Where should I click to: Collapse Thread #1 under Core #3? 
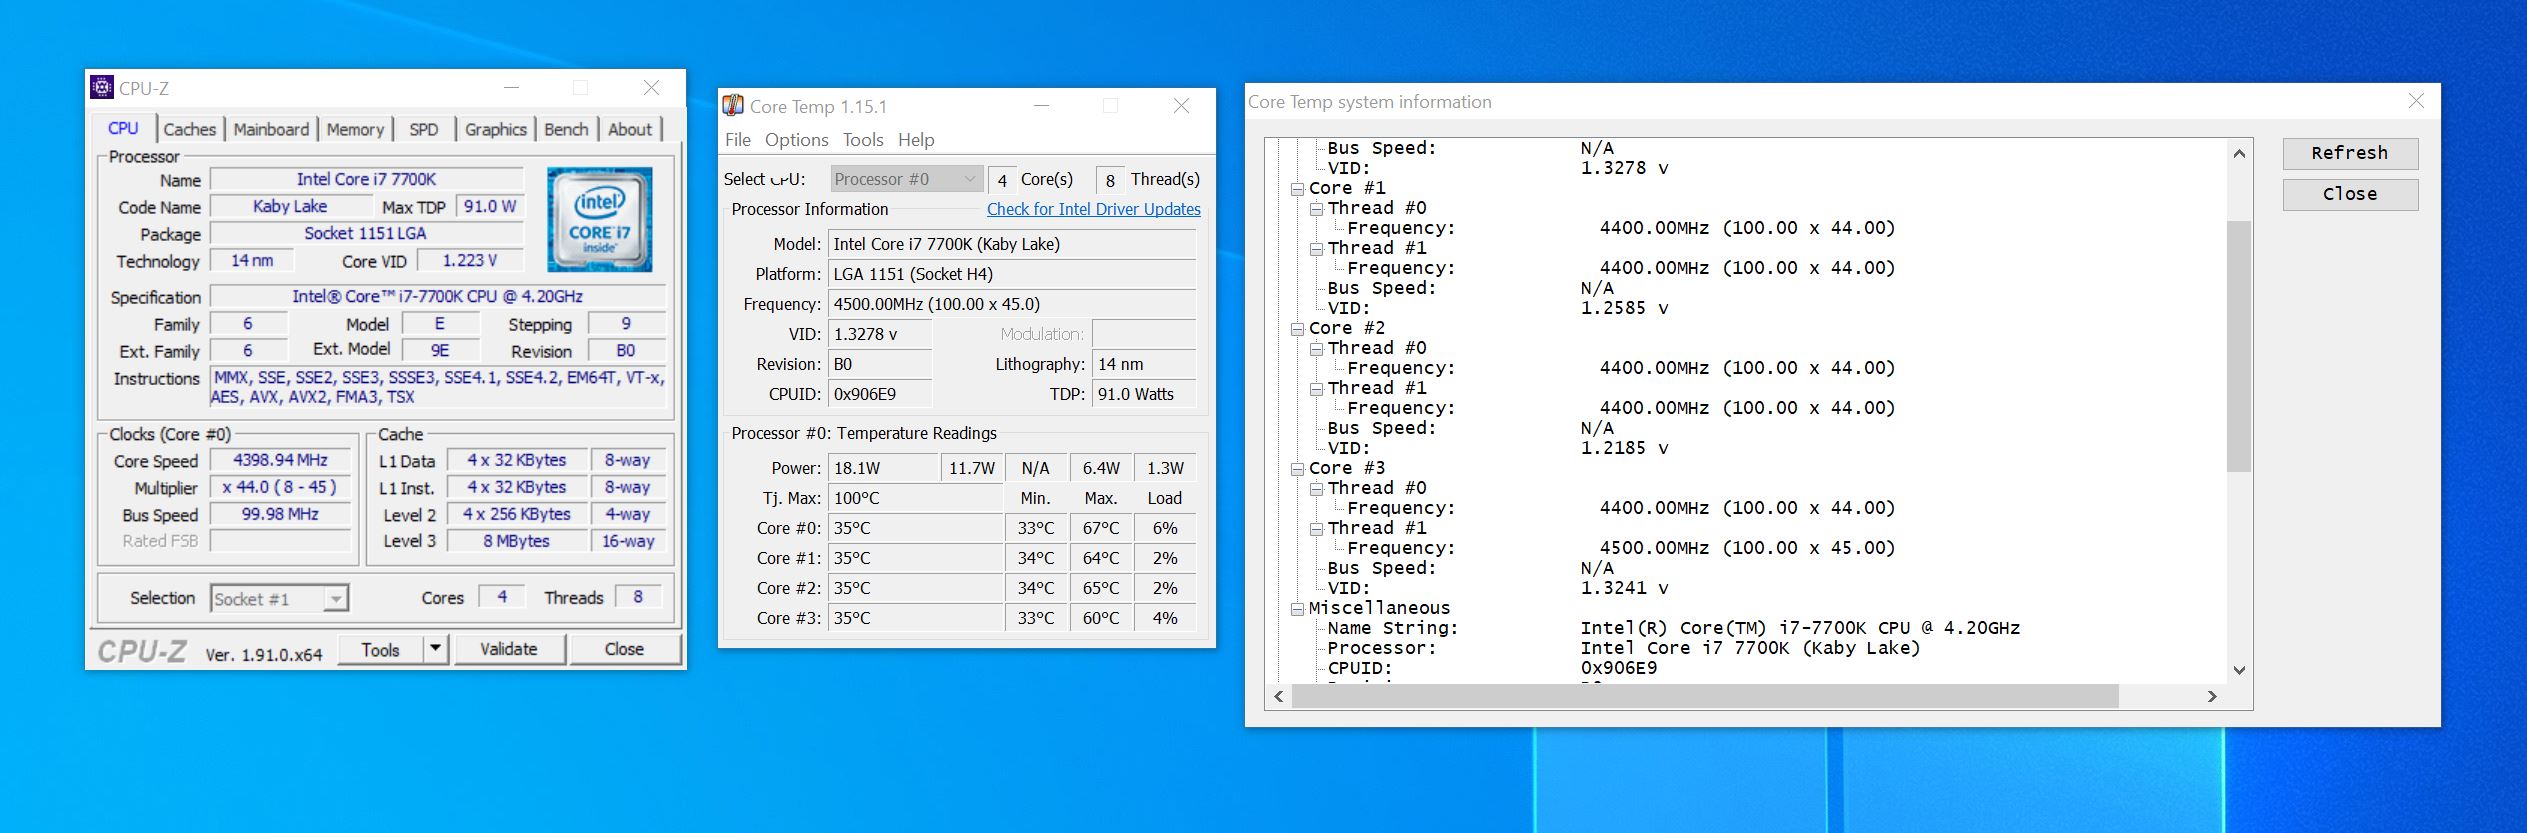pyautogui.click(x=1317, y=528)
